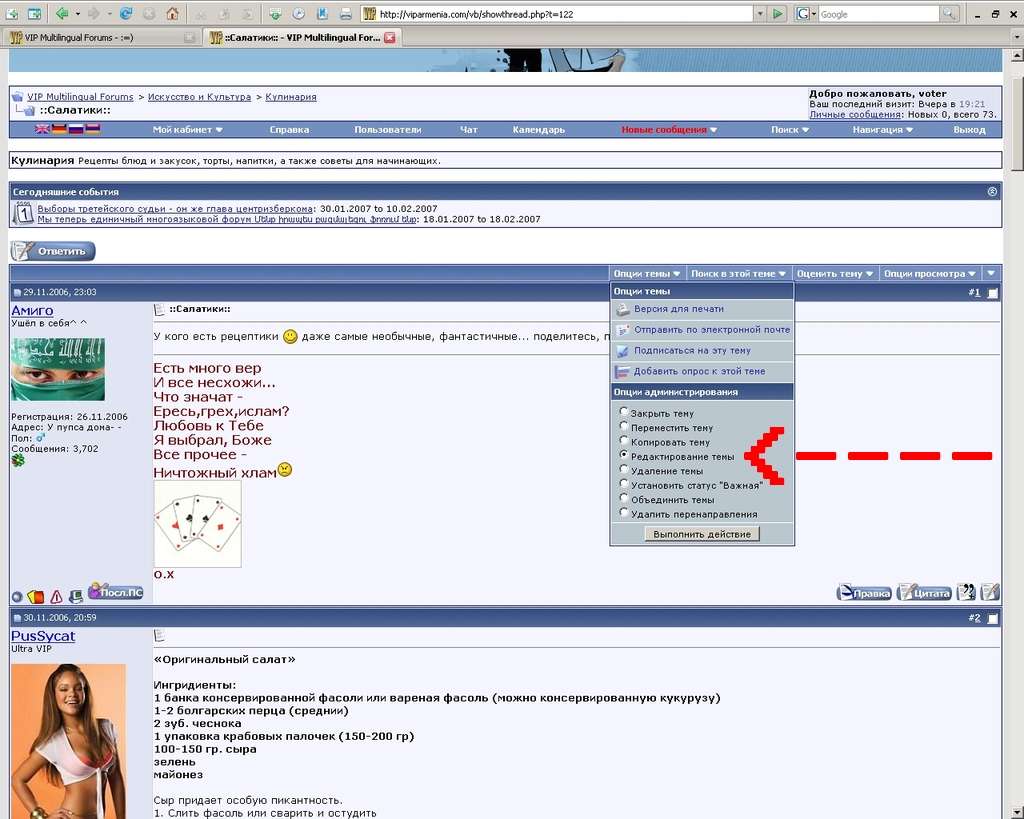The height and width of the screenshot is (819, 1024).
Task: Open the Опции просмотра dropdown
Action: pos(929,273)
